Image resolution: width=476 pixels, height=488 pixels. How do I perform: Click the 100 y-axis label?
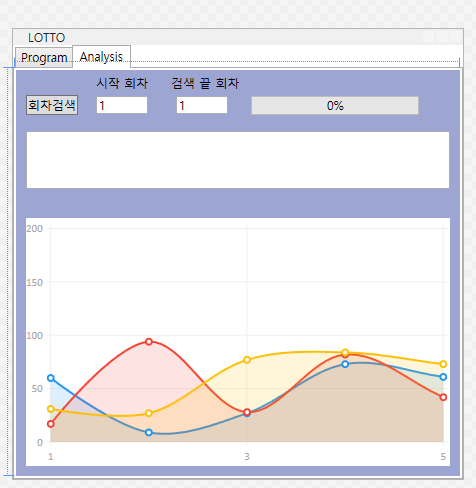pyautogui.click(x=35, y=336)
